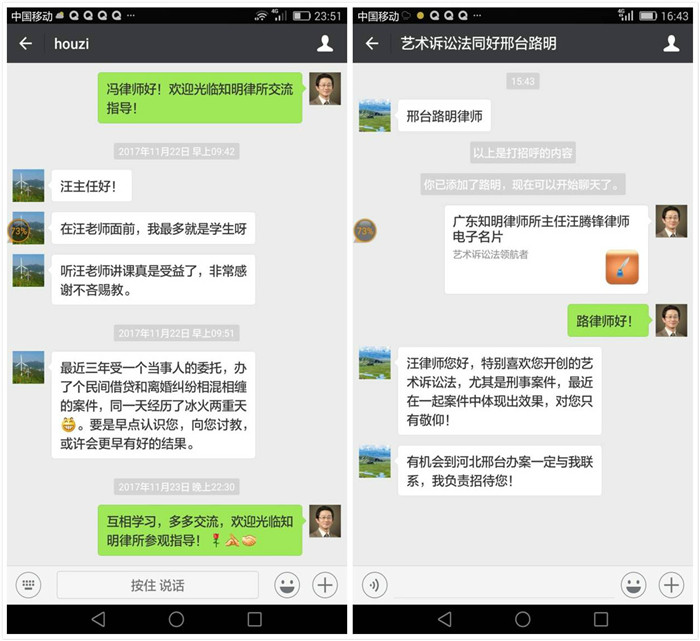Tap avatar next to 汪主任好! message
Screen dimensions: 700x641
(28, 185)
